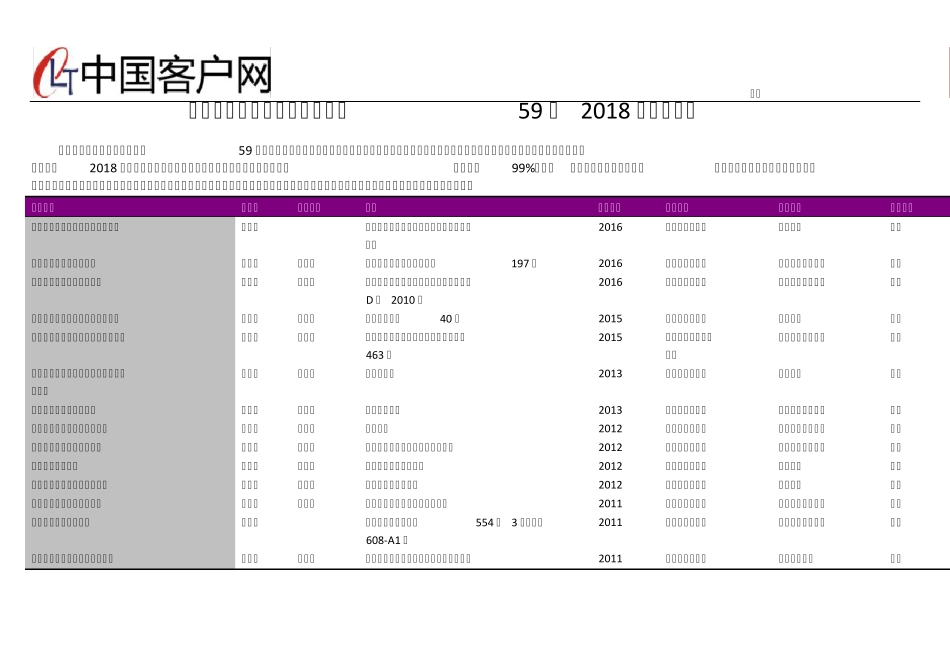Image resolution: width=950 pixels, height=672 pixels.
Task: Select the large "59" in the page title
Action: (530, 111)
